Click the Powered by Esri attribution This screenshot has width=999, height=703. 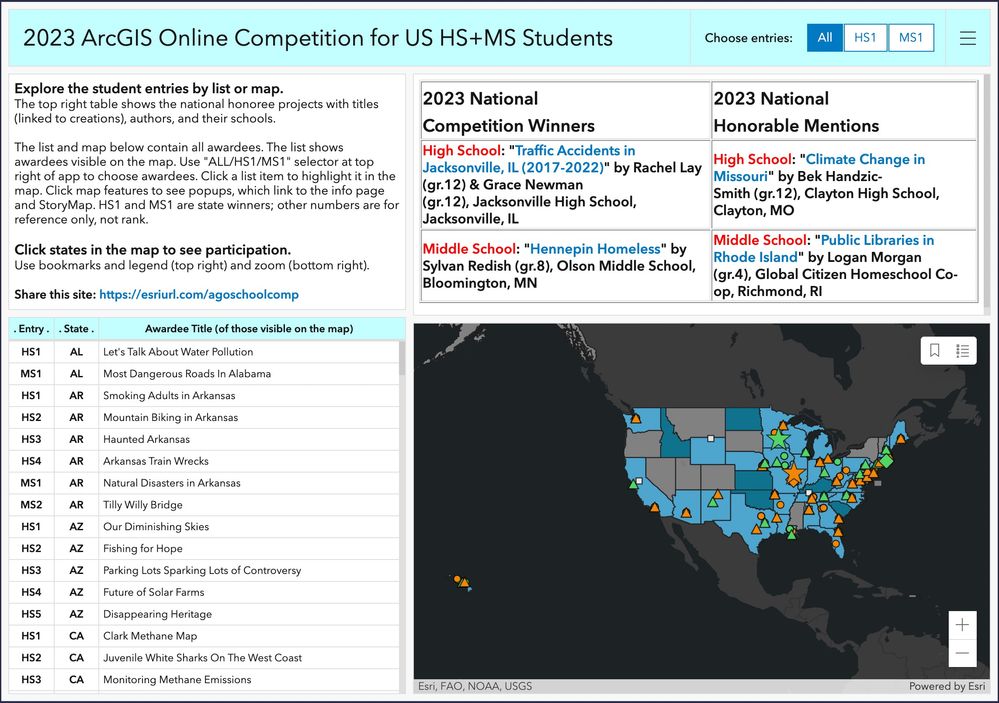click(947, 686)
